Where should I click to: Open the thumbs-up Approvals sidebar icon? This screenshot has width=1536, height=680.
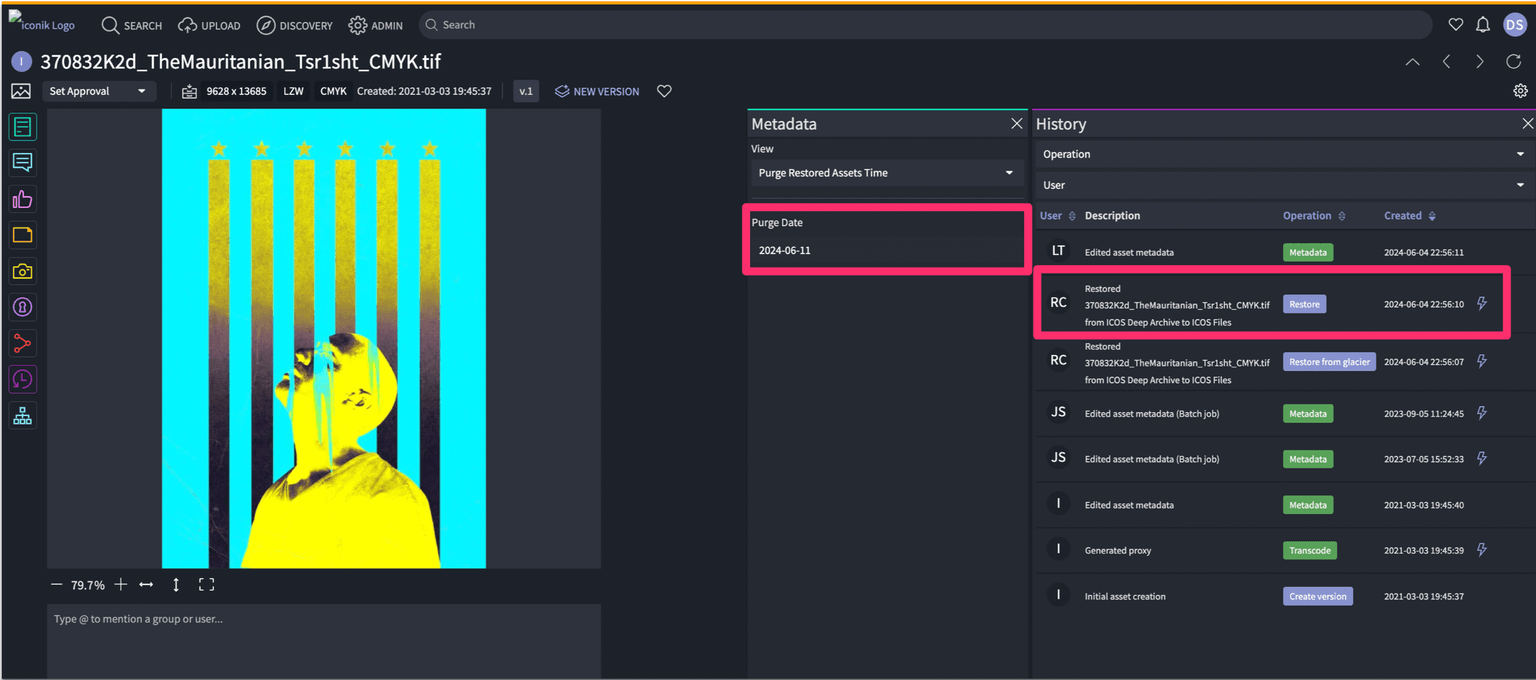(x=22, y=199)
